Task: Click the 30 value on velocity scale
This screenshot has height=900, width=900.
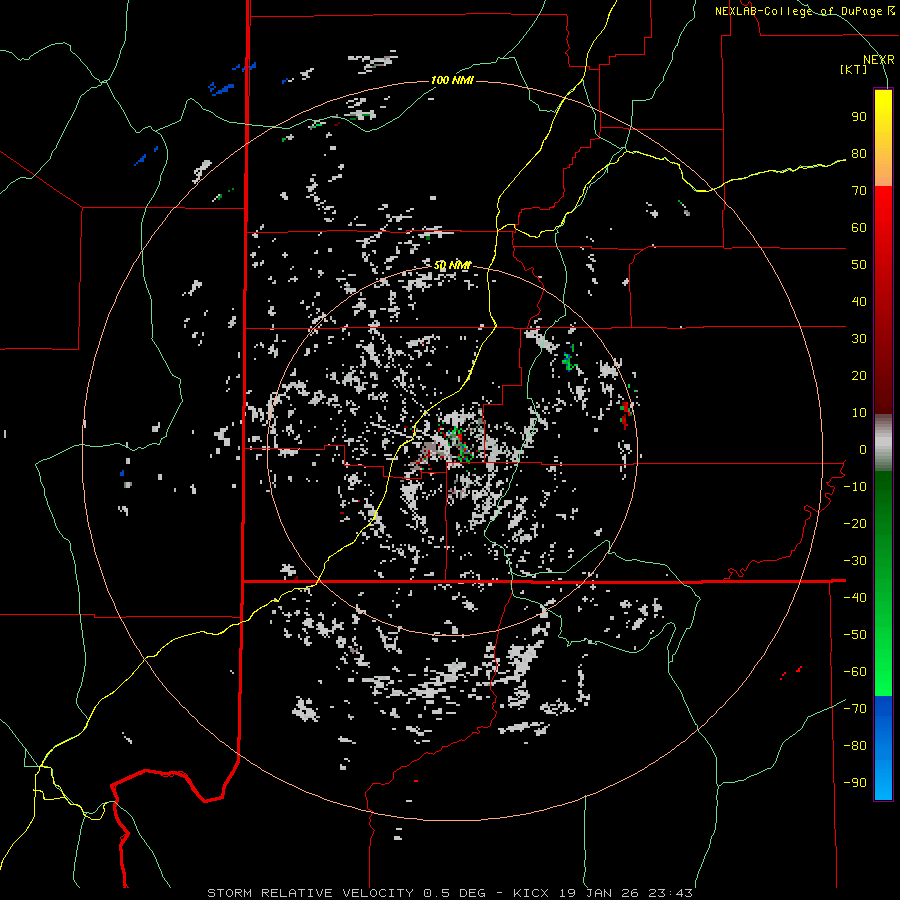Action: 859,339
